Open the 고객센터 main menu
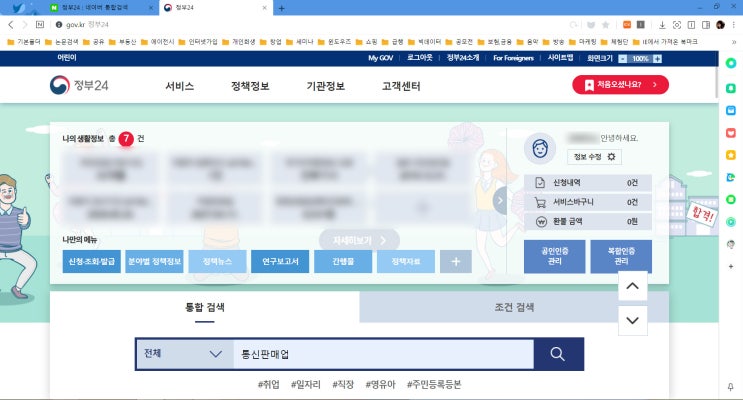The image size is (743, 400). pos(401,86)
